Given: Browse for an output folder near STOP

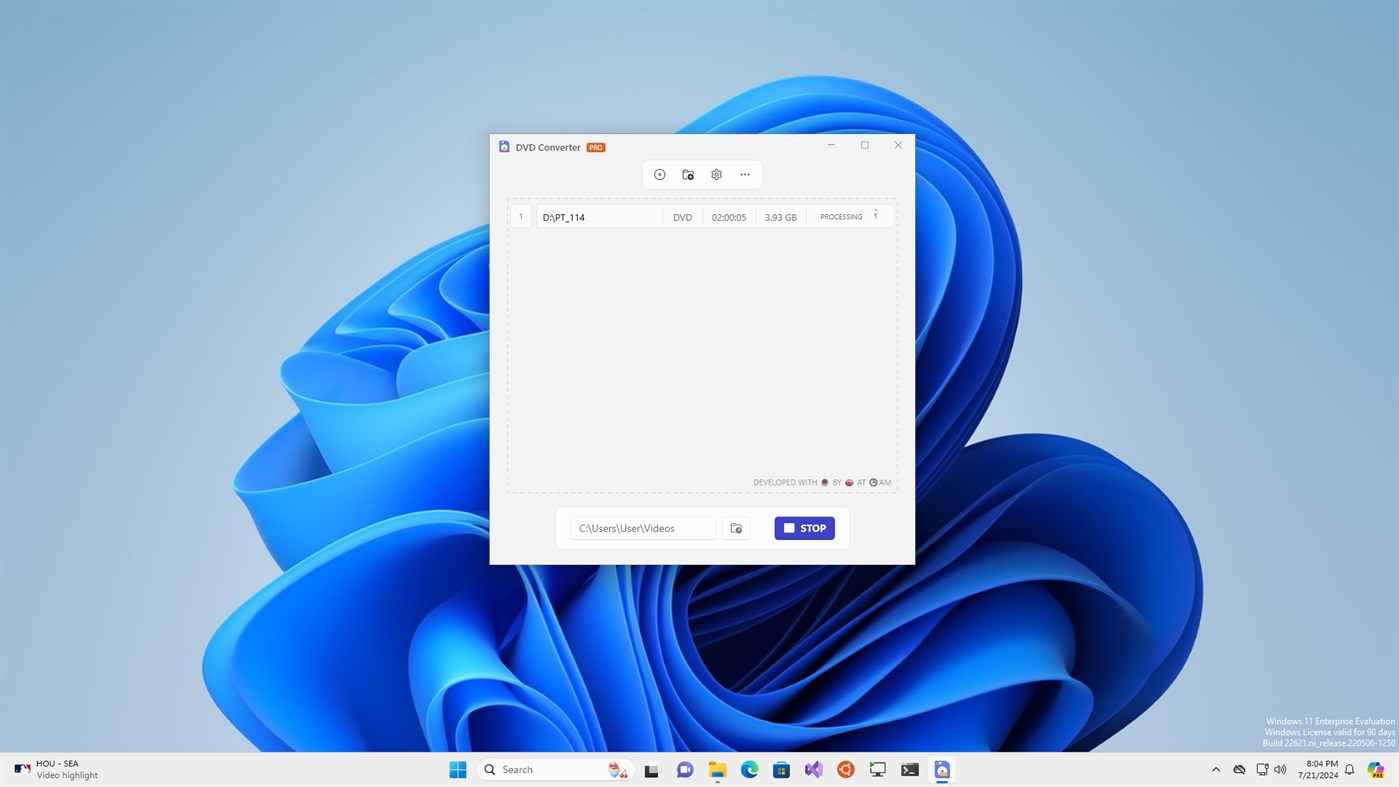Looking at the screenshot, I should pos(736,528).
